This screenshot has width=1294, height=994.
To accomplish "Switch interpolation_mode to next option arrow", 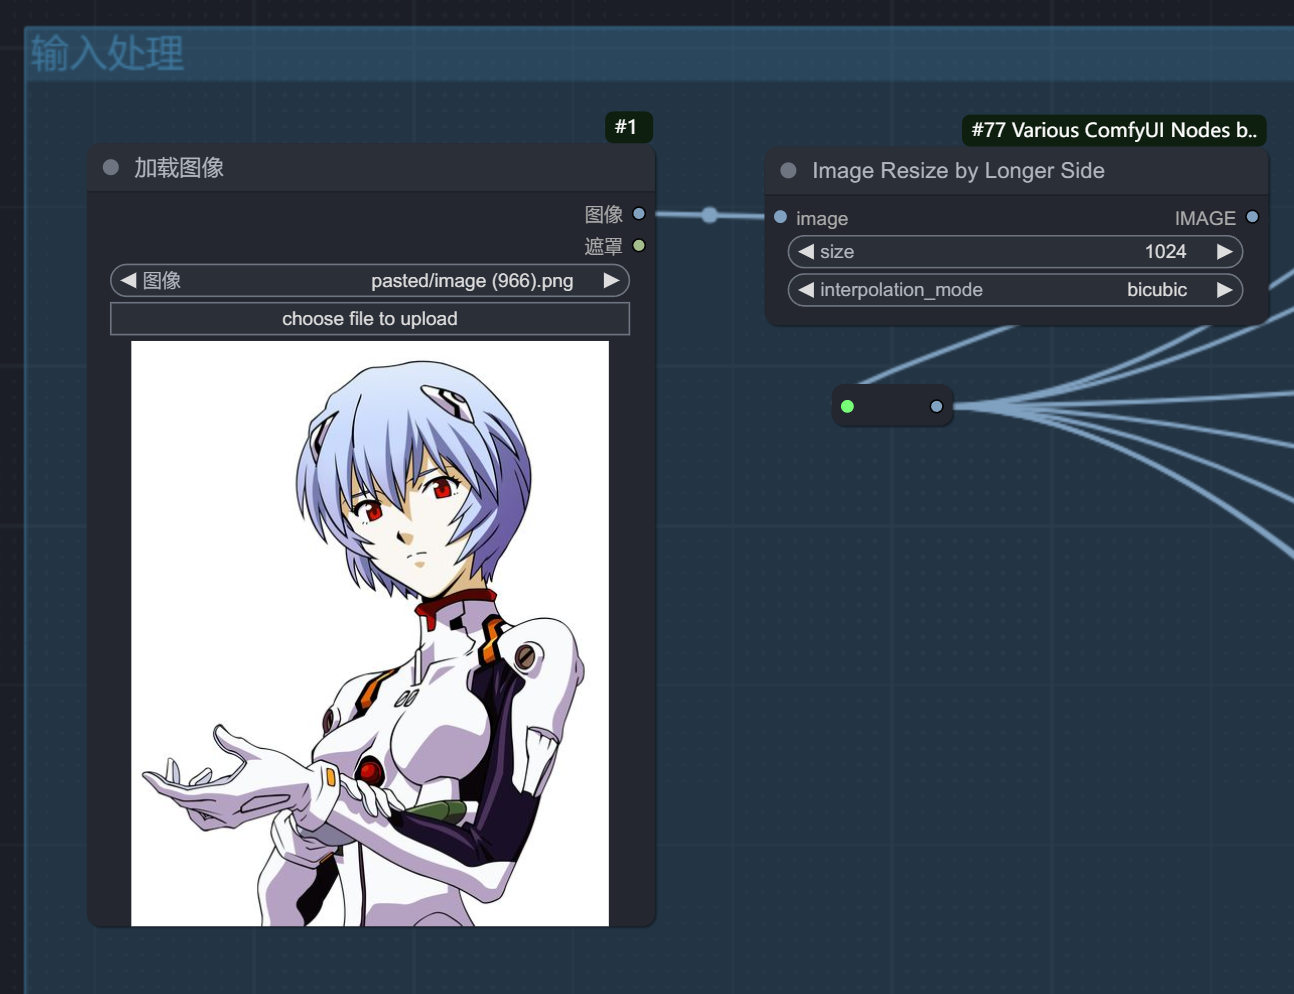I will [1225, 290].
